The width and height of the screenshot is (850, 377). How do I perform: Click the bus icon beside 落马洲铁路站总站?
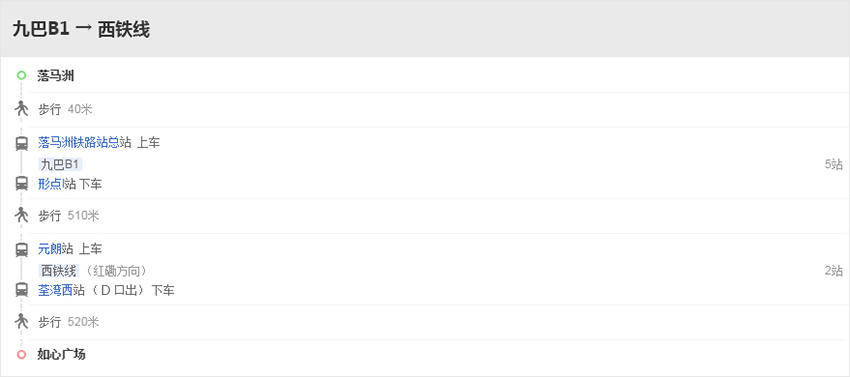tap(22, 144)
